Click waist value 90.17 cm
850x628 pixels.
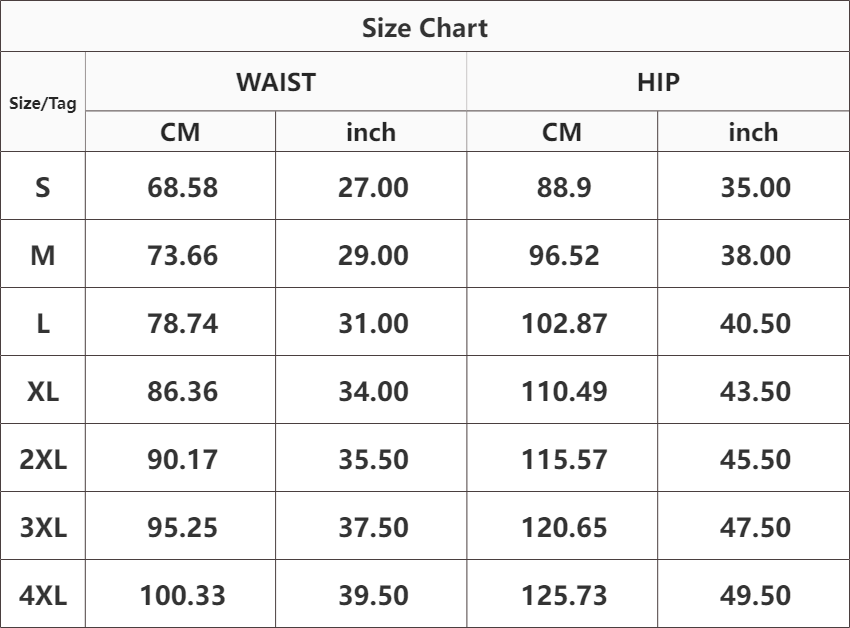pyautogui.click(x=182, y=459)
